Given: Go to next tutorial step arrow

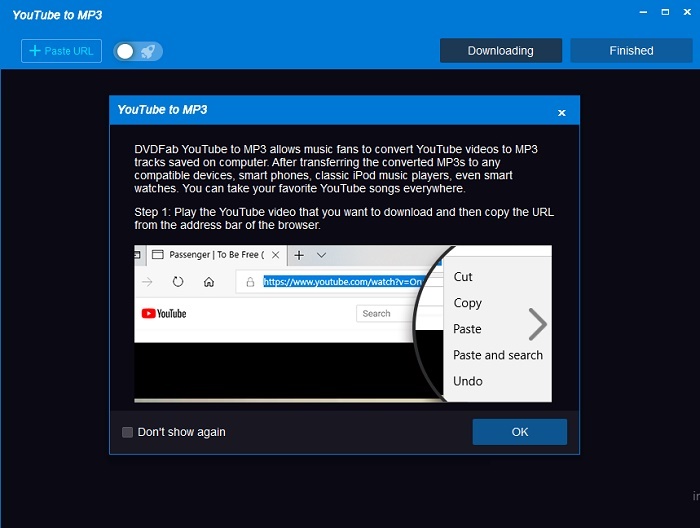Looking at the screenshot, I should coord(538,324).
